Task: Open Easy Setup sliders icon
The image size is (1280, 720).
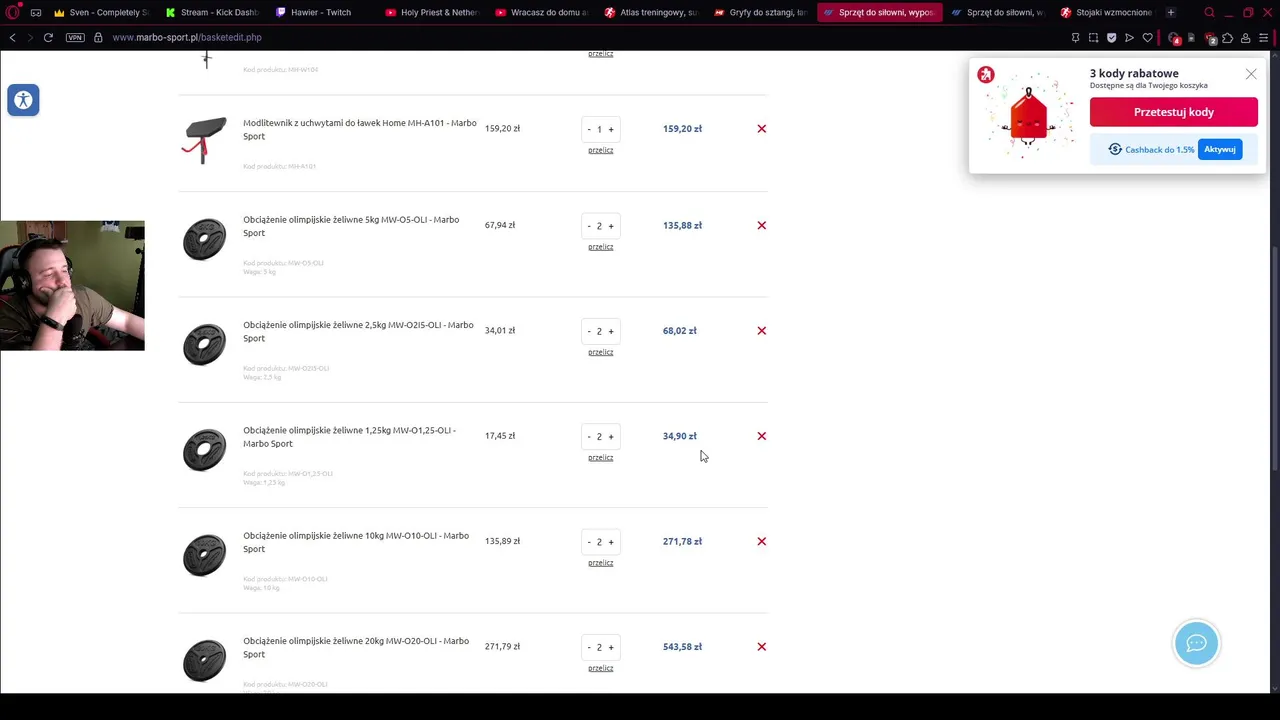Action: (1264, 38)
